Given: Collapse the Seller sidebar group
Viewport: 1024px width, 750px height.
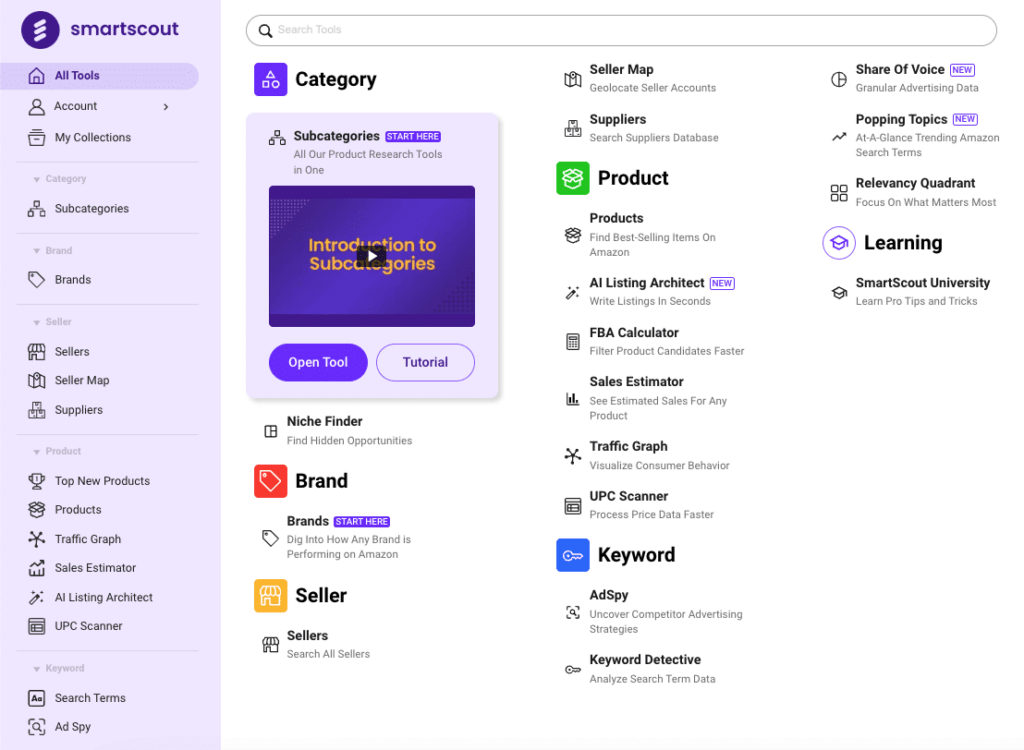Looking at the screenshot, I should pos(37,322).
